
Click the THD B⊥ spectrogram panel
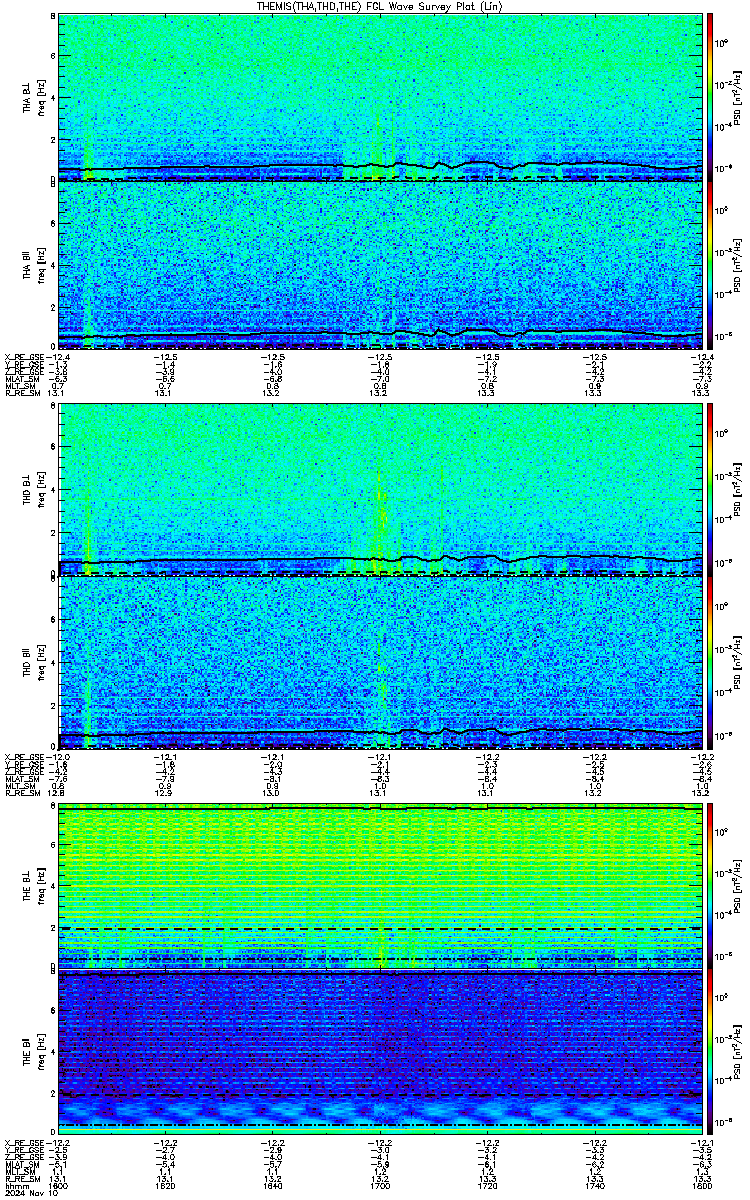[x=380, y=491]
